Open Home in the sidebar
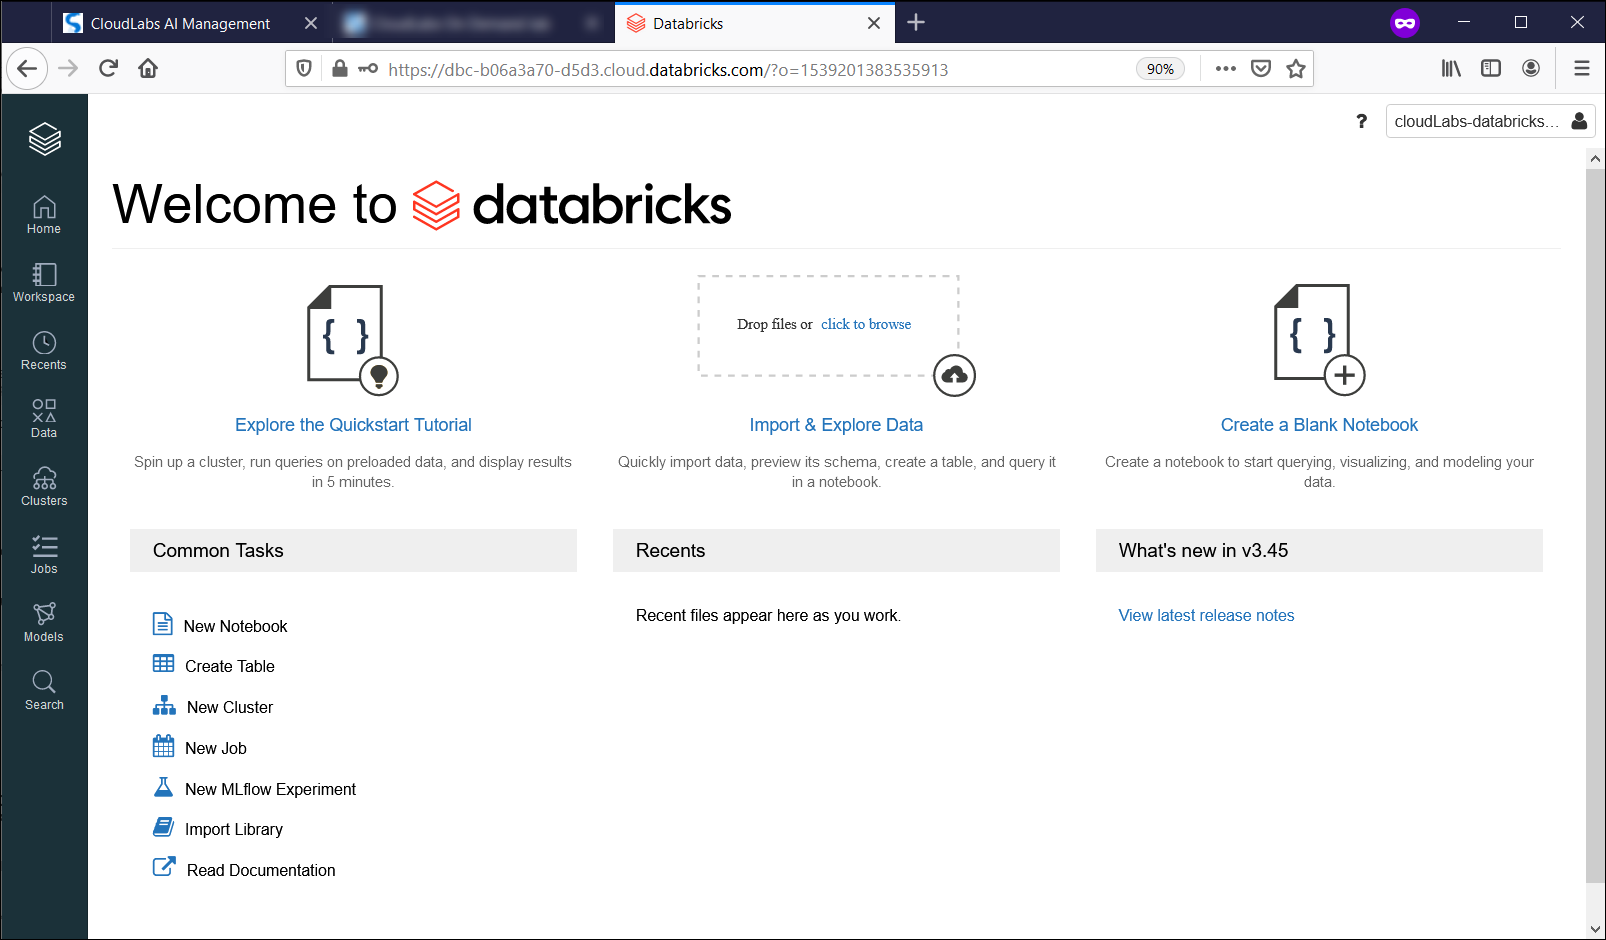Screen dimensions: 1606x940 pyautogui.click(x=44, y=215)
